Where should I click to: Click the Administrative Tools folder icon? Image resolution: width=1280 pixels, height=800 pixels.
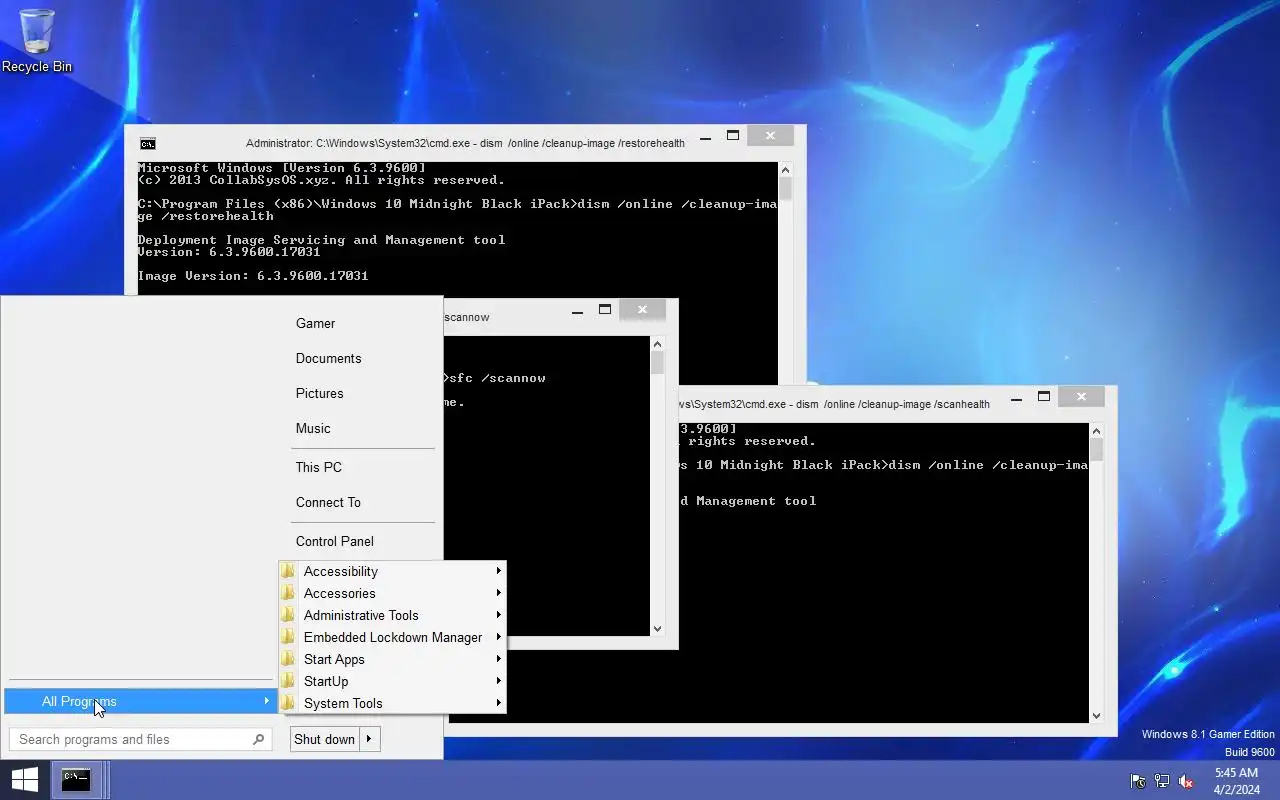tap(288, 615)
